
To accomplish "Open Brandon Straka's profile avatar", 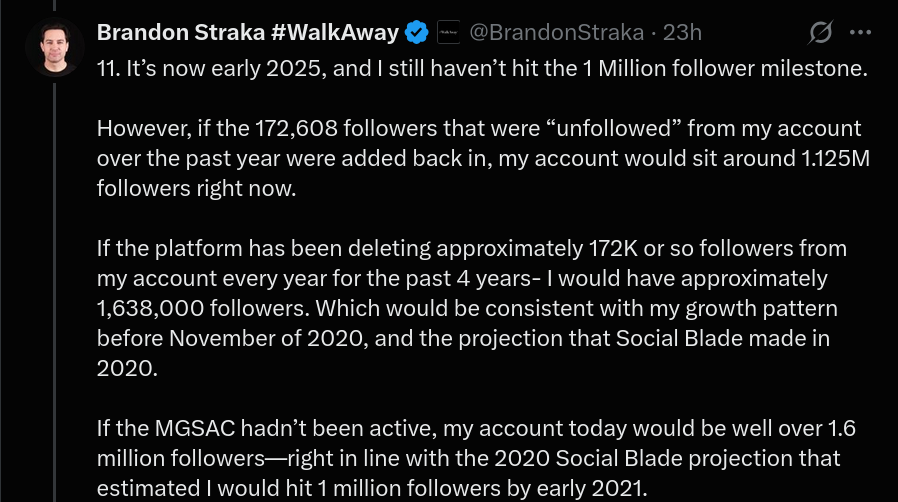I will coord(55,47).
